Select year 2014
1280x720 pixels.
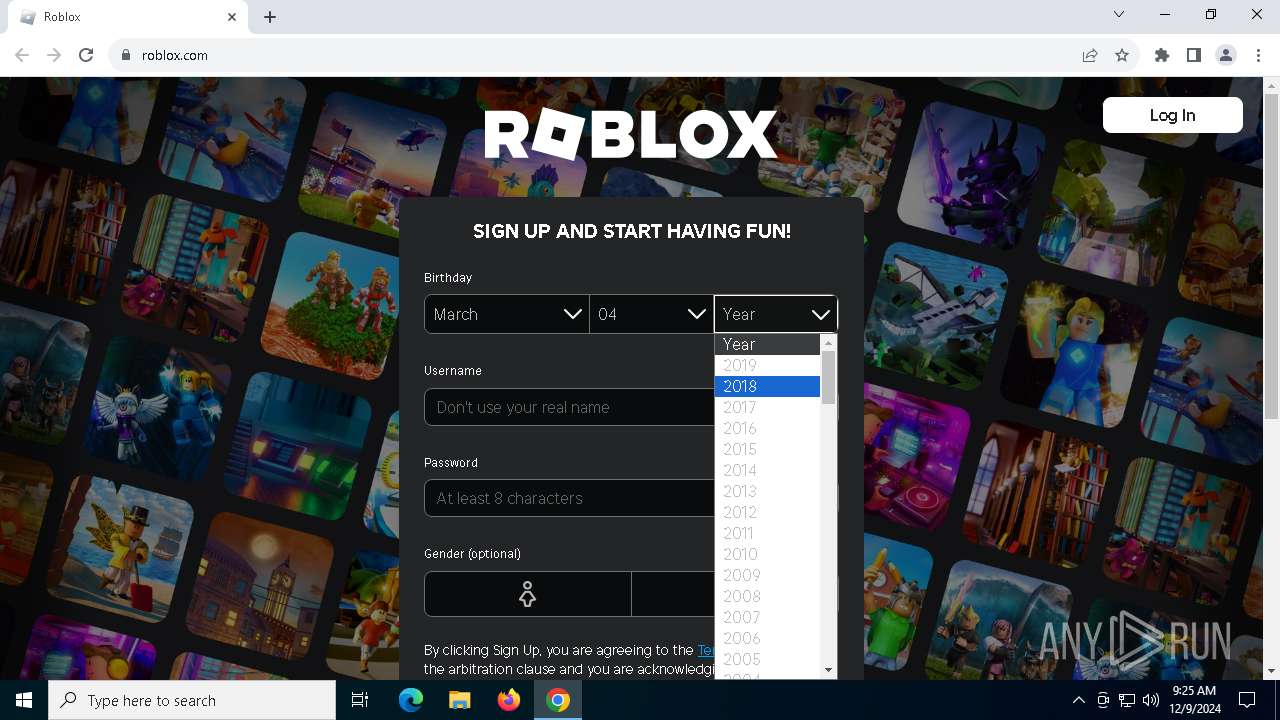pyautogui.click(x=768, y=470)
